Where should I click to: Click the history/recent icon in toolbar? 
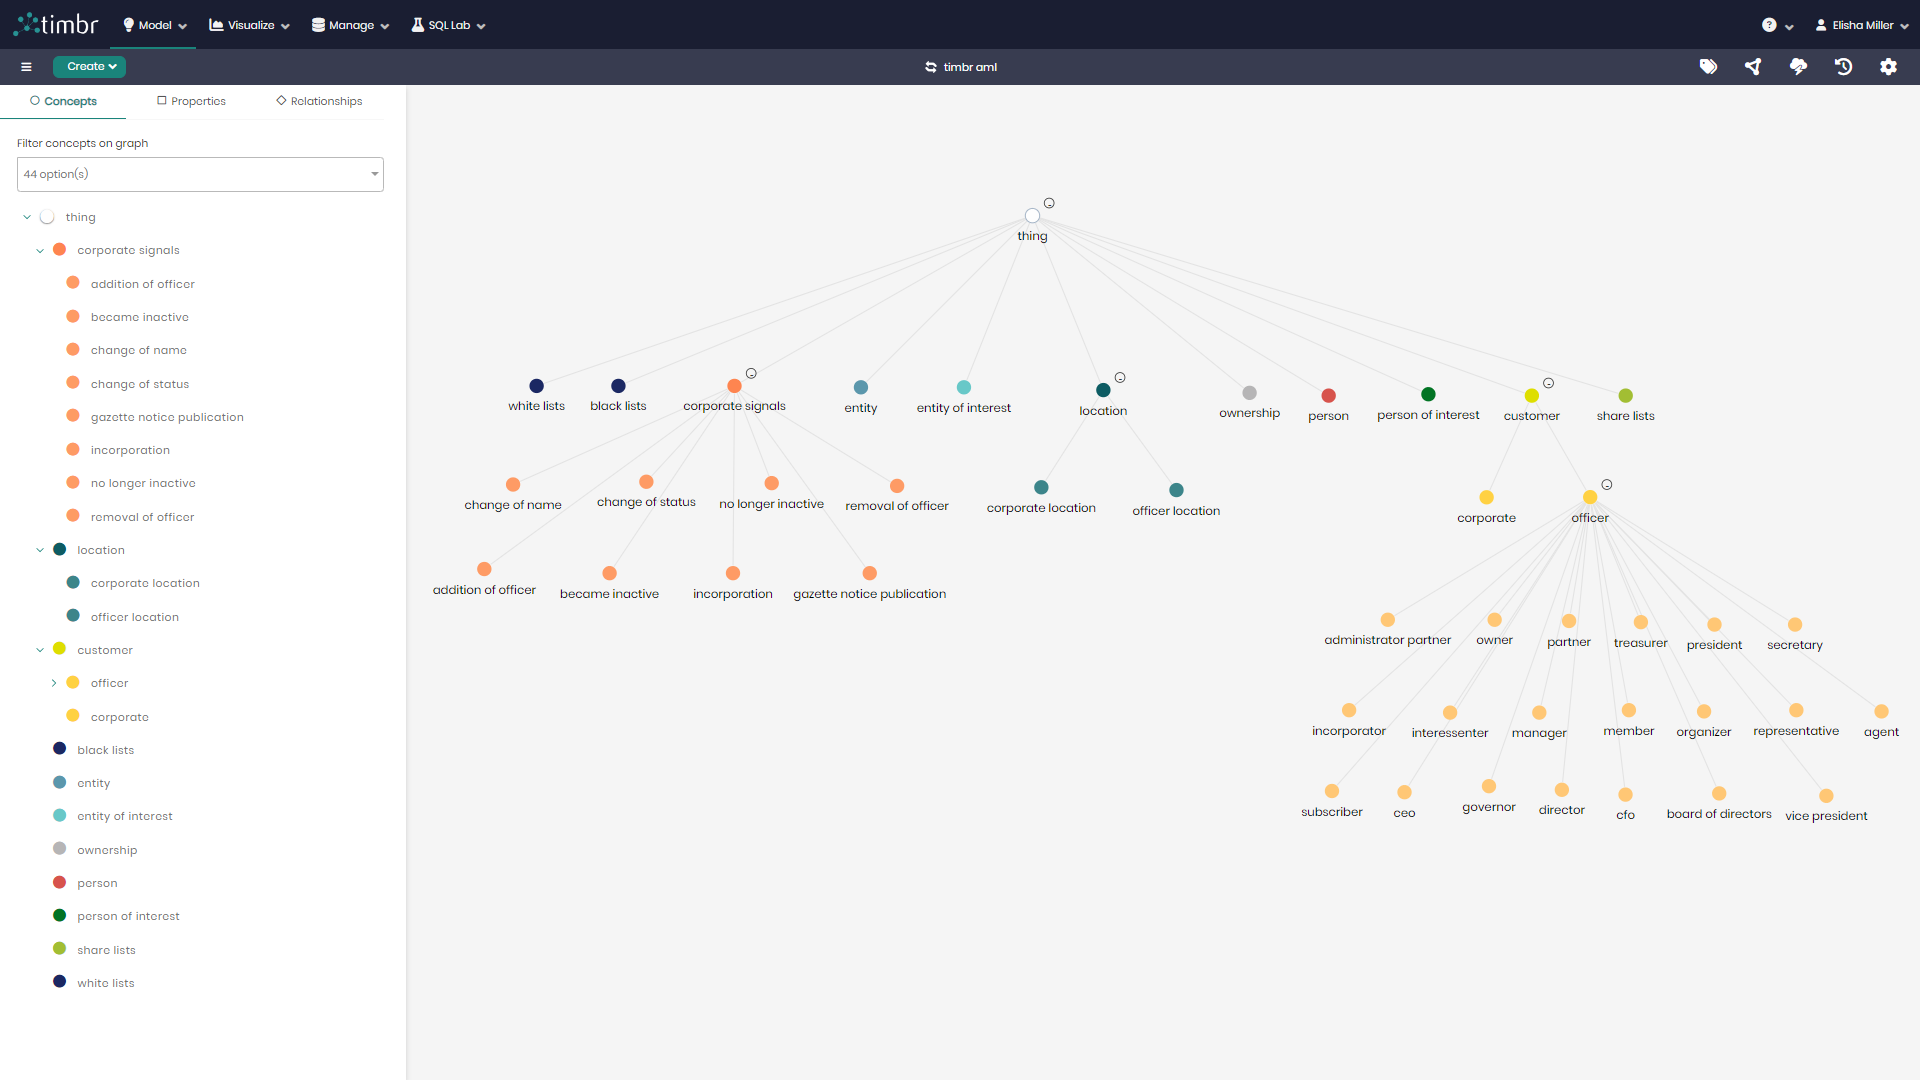click(x=1844, y=66)
